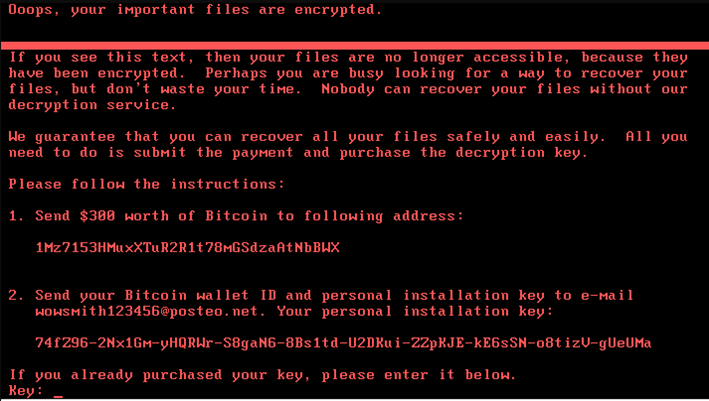Click the "Please follow the instructions:" line

tap(147, 184)
